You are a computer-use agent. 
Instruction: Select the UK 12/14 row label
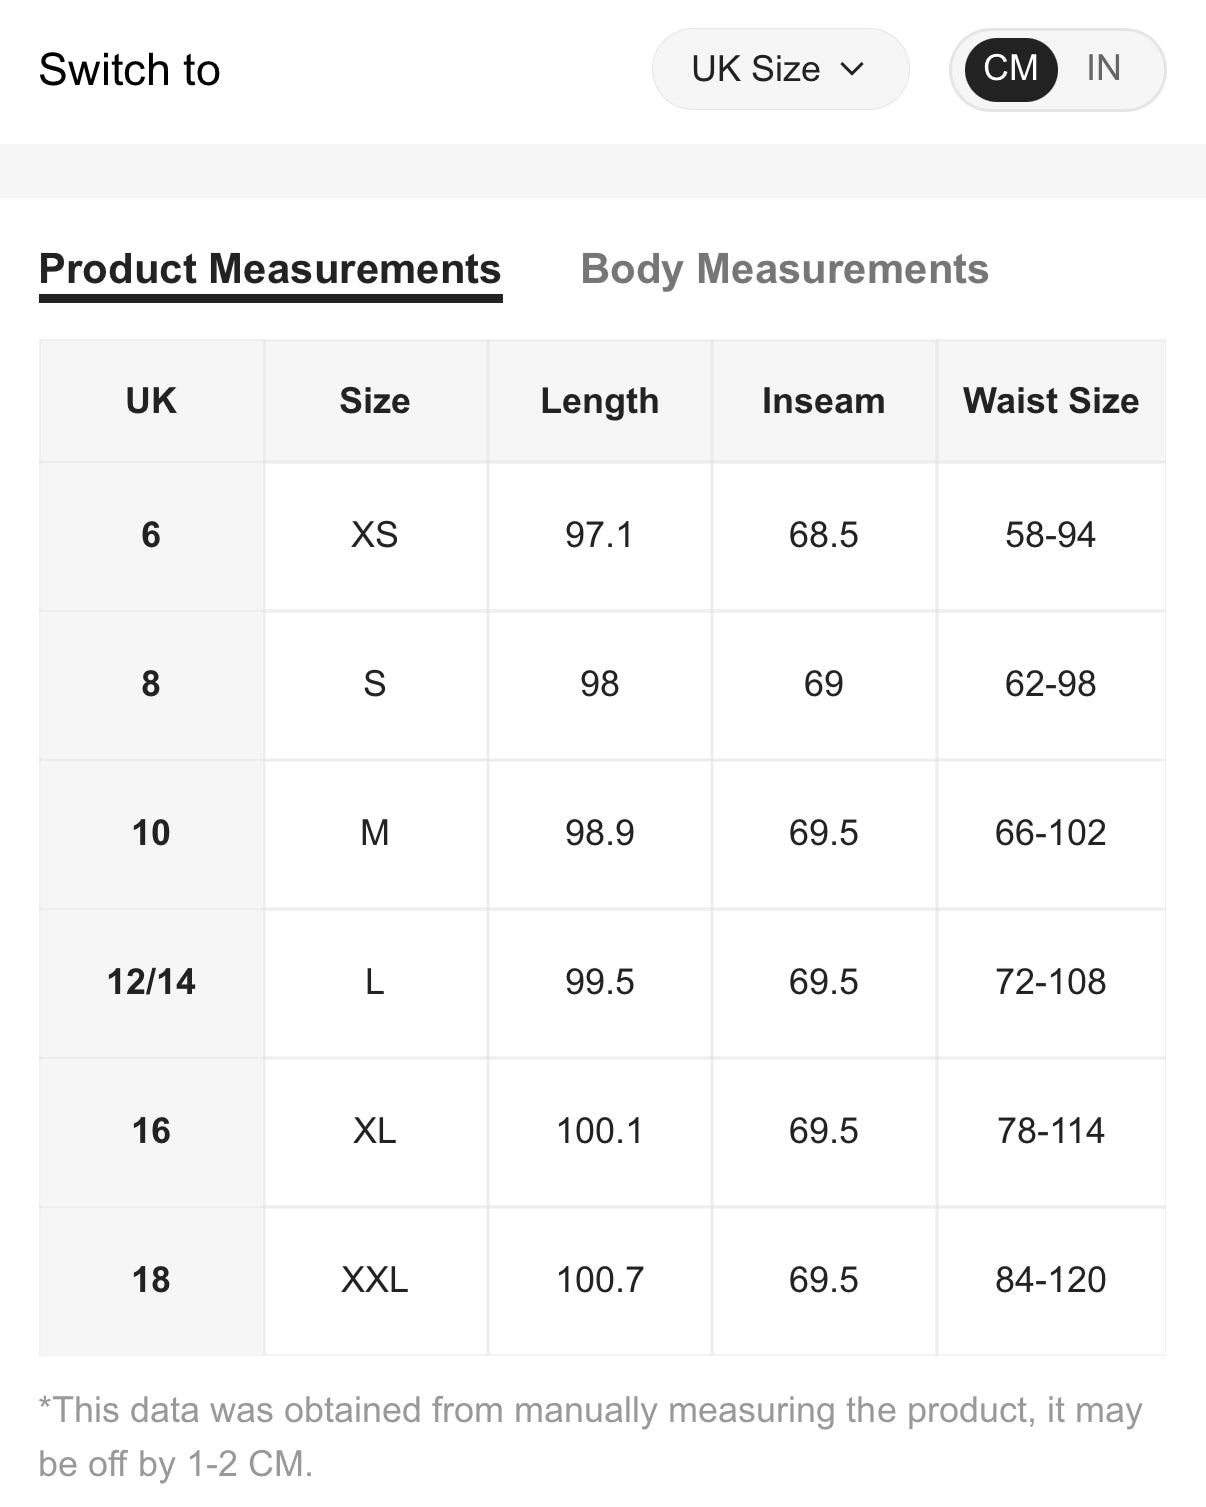151,982
